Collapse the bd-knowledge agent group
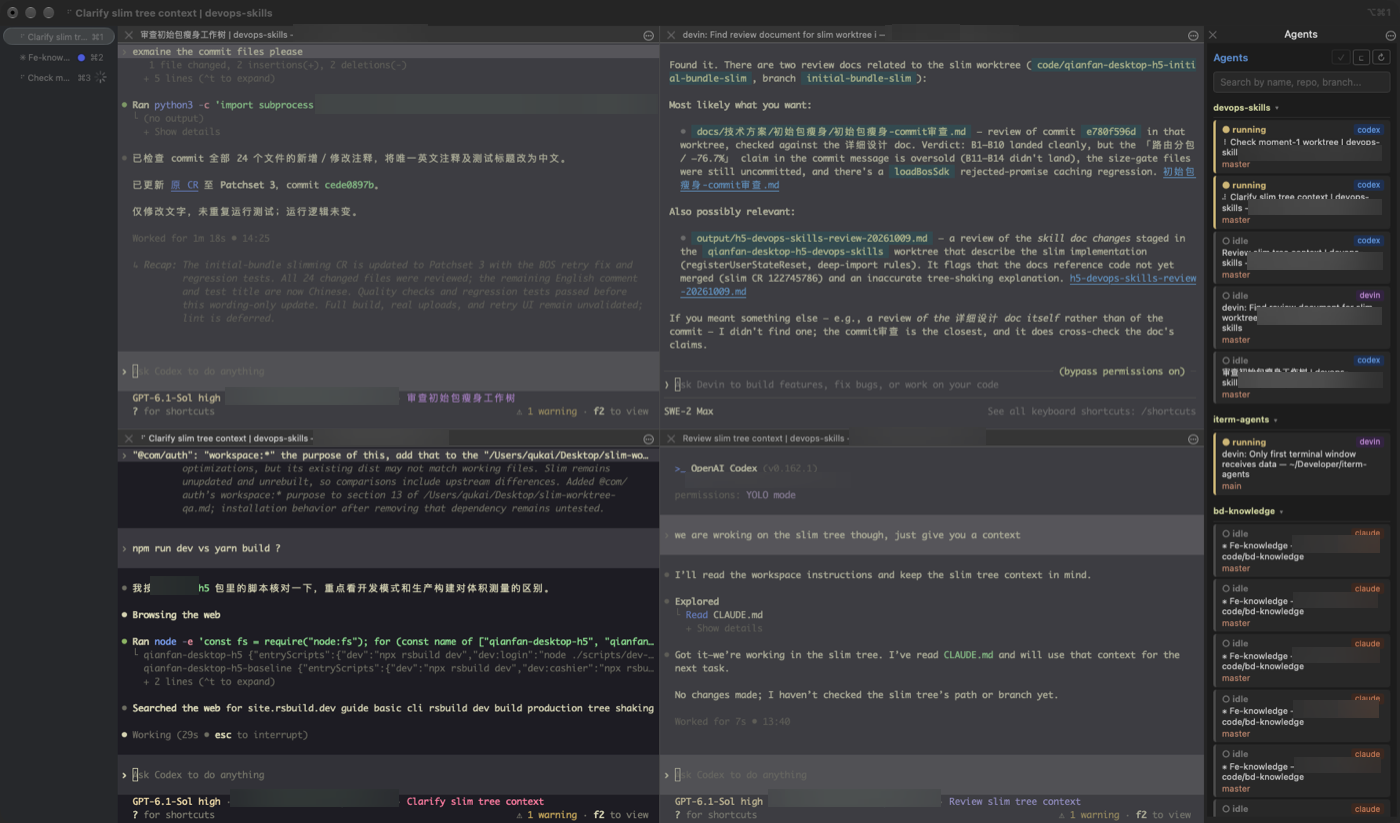The image size is (1400, 823). tap(1282, 511)
